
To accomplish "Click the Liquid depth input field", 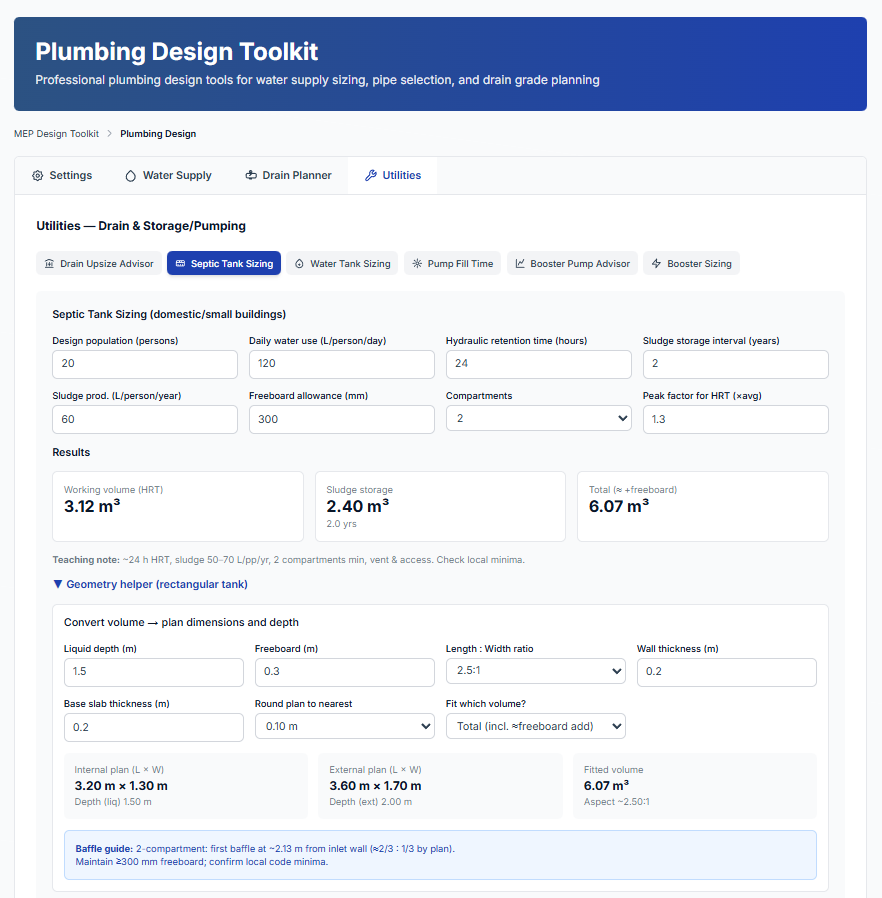I will 153,672.
